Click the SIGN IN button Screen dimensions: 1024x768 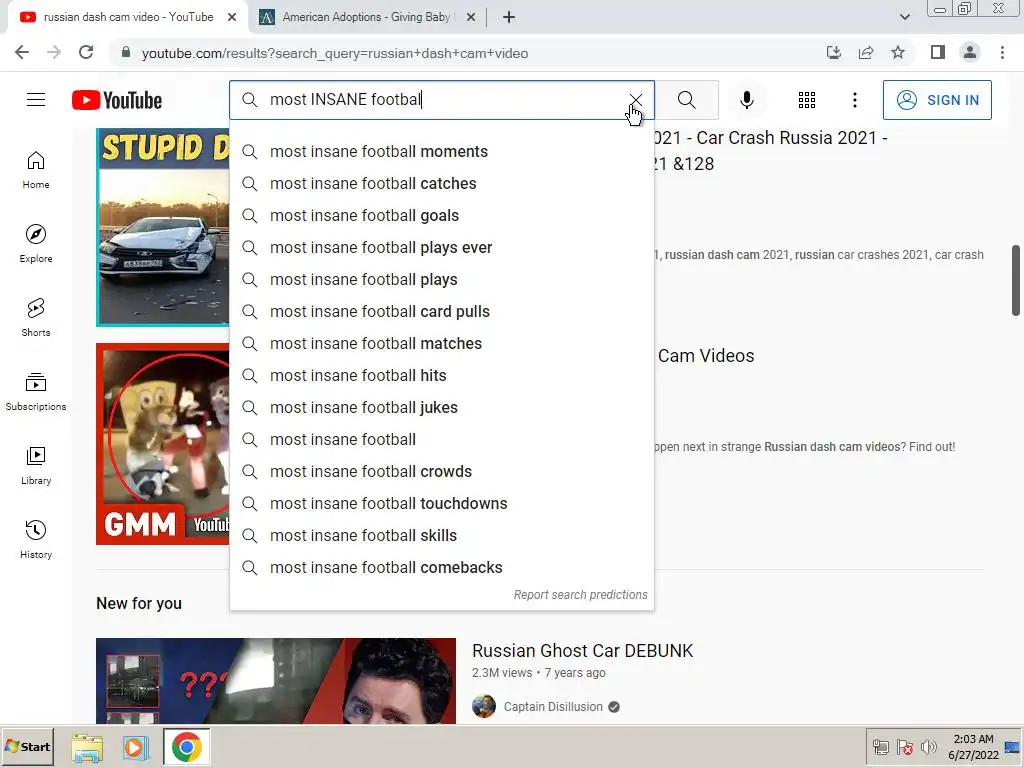pos(937,100)
